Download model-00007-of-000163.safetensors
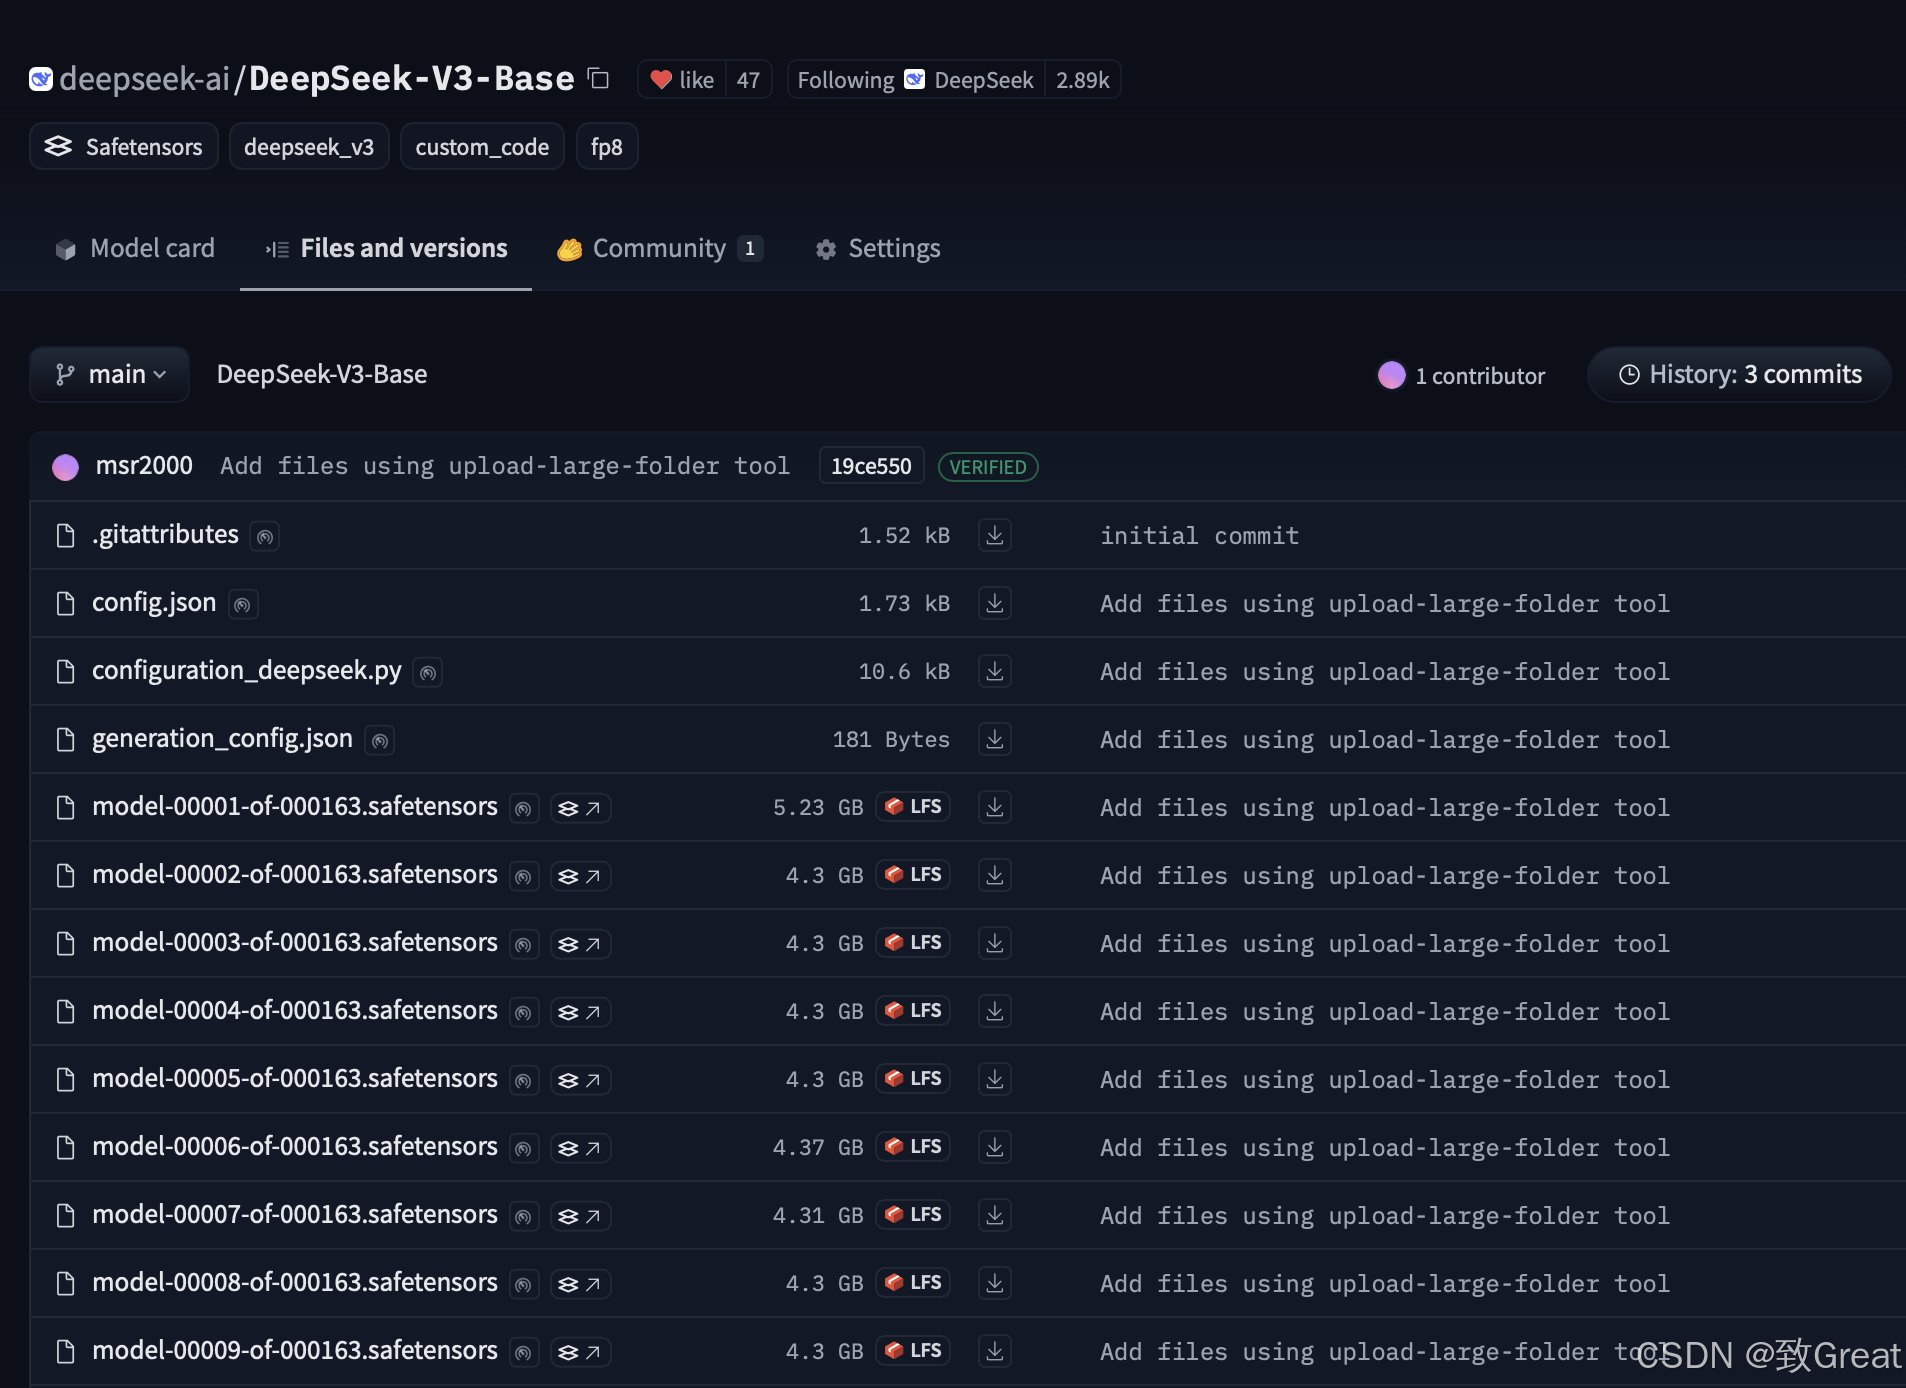The height and width of the screenshot is (1388, 1906). pos(995,1215)
